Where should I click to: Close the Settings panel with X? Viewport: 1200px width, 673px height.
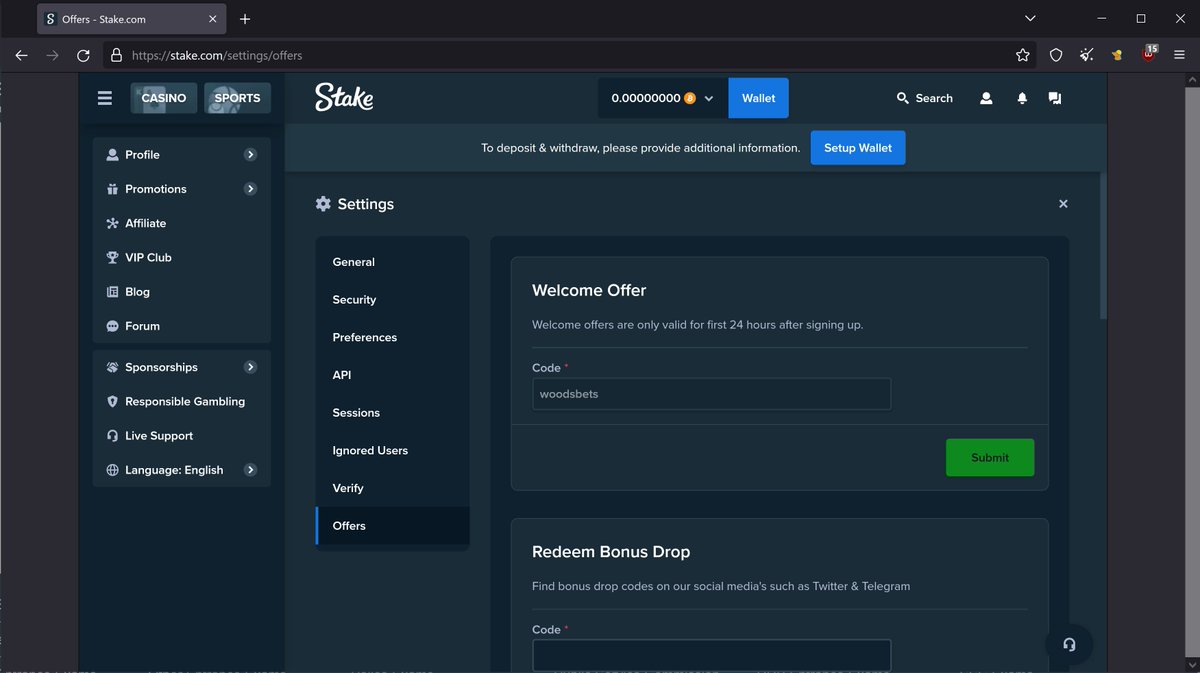point(1063,203)
